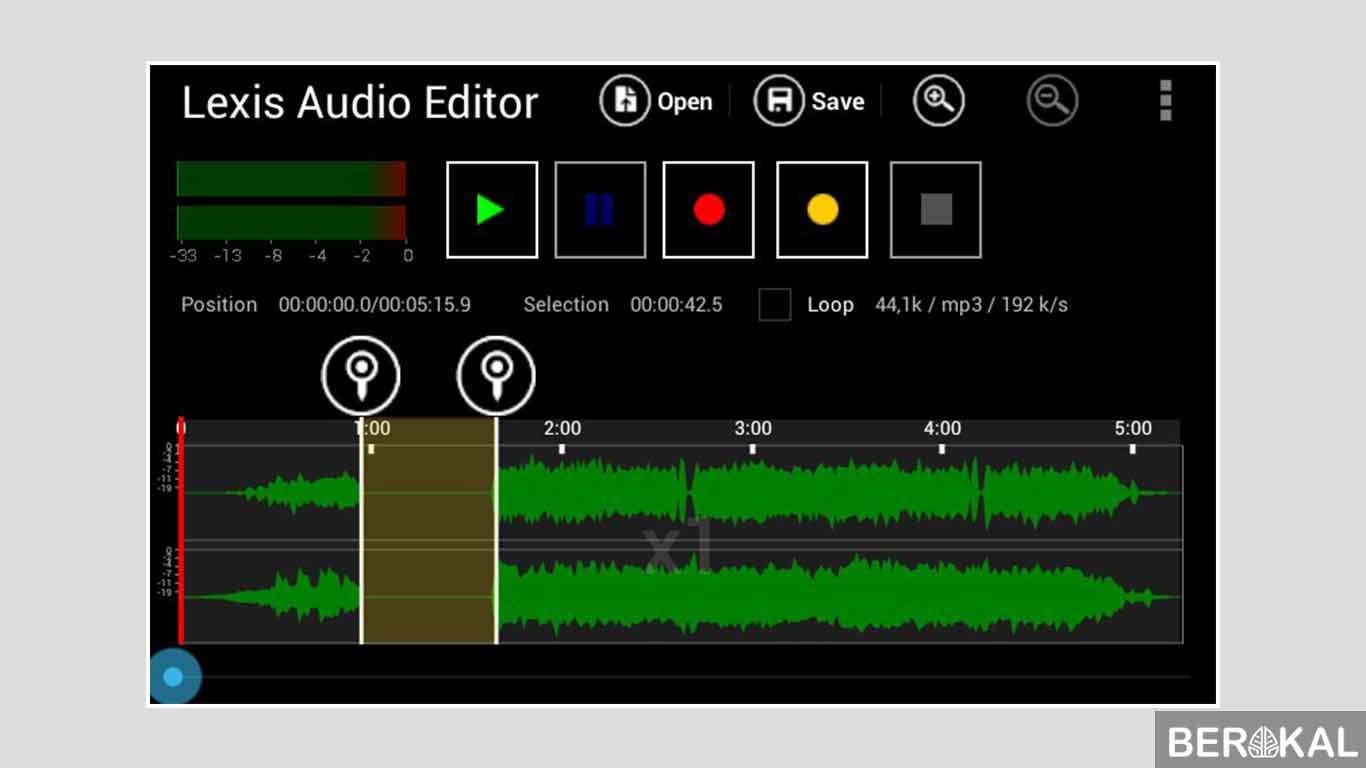
Task: Click the Lexis Audio Editor title
Action: (360, 103)
